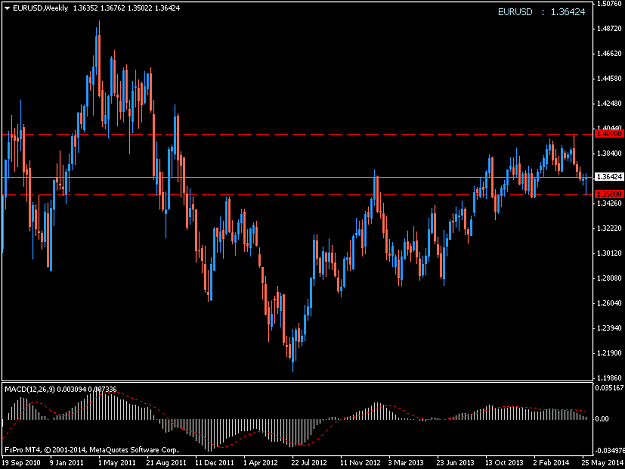Click the 1 Apr 2012 date label

[261, 463]
